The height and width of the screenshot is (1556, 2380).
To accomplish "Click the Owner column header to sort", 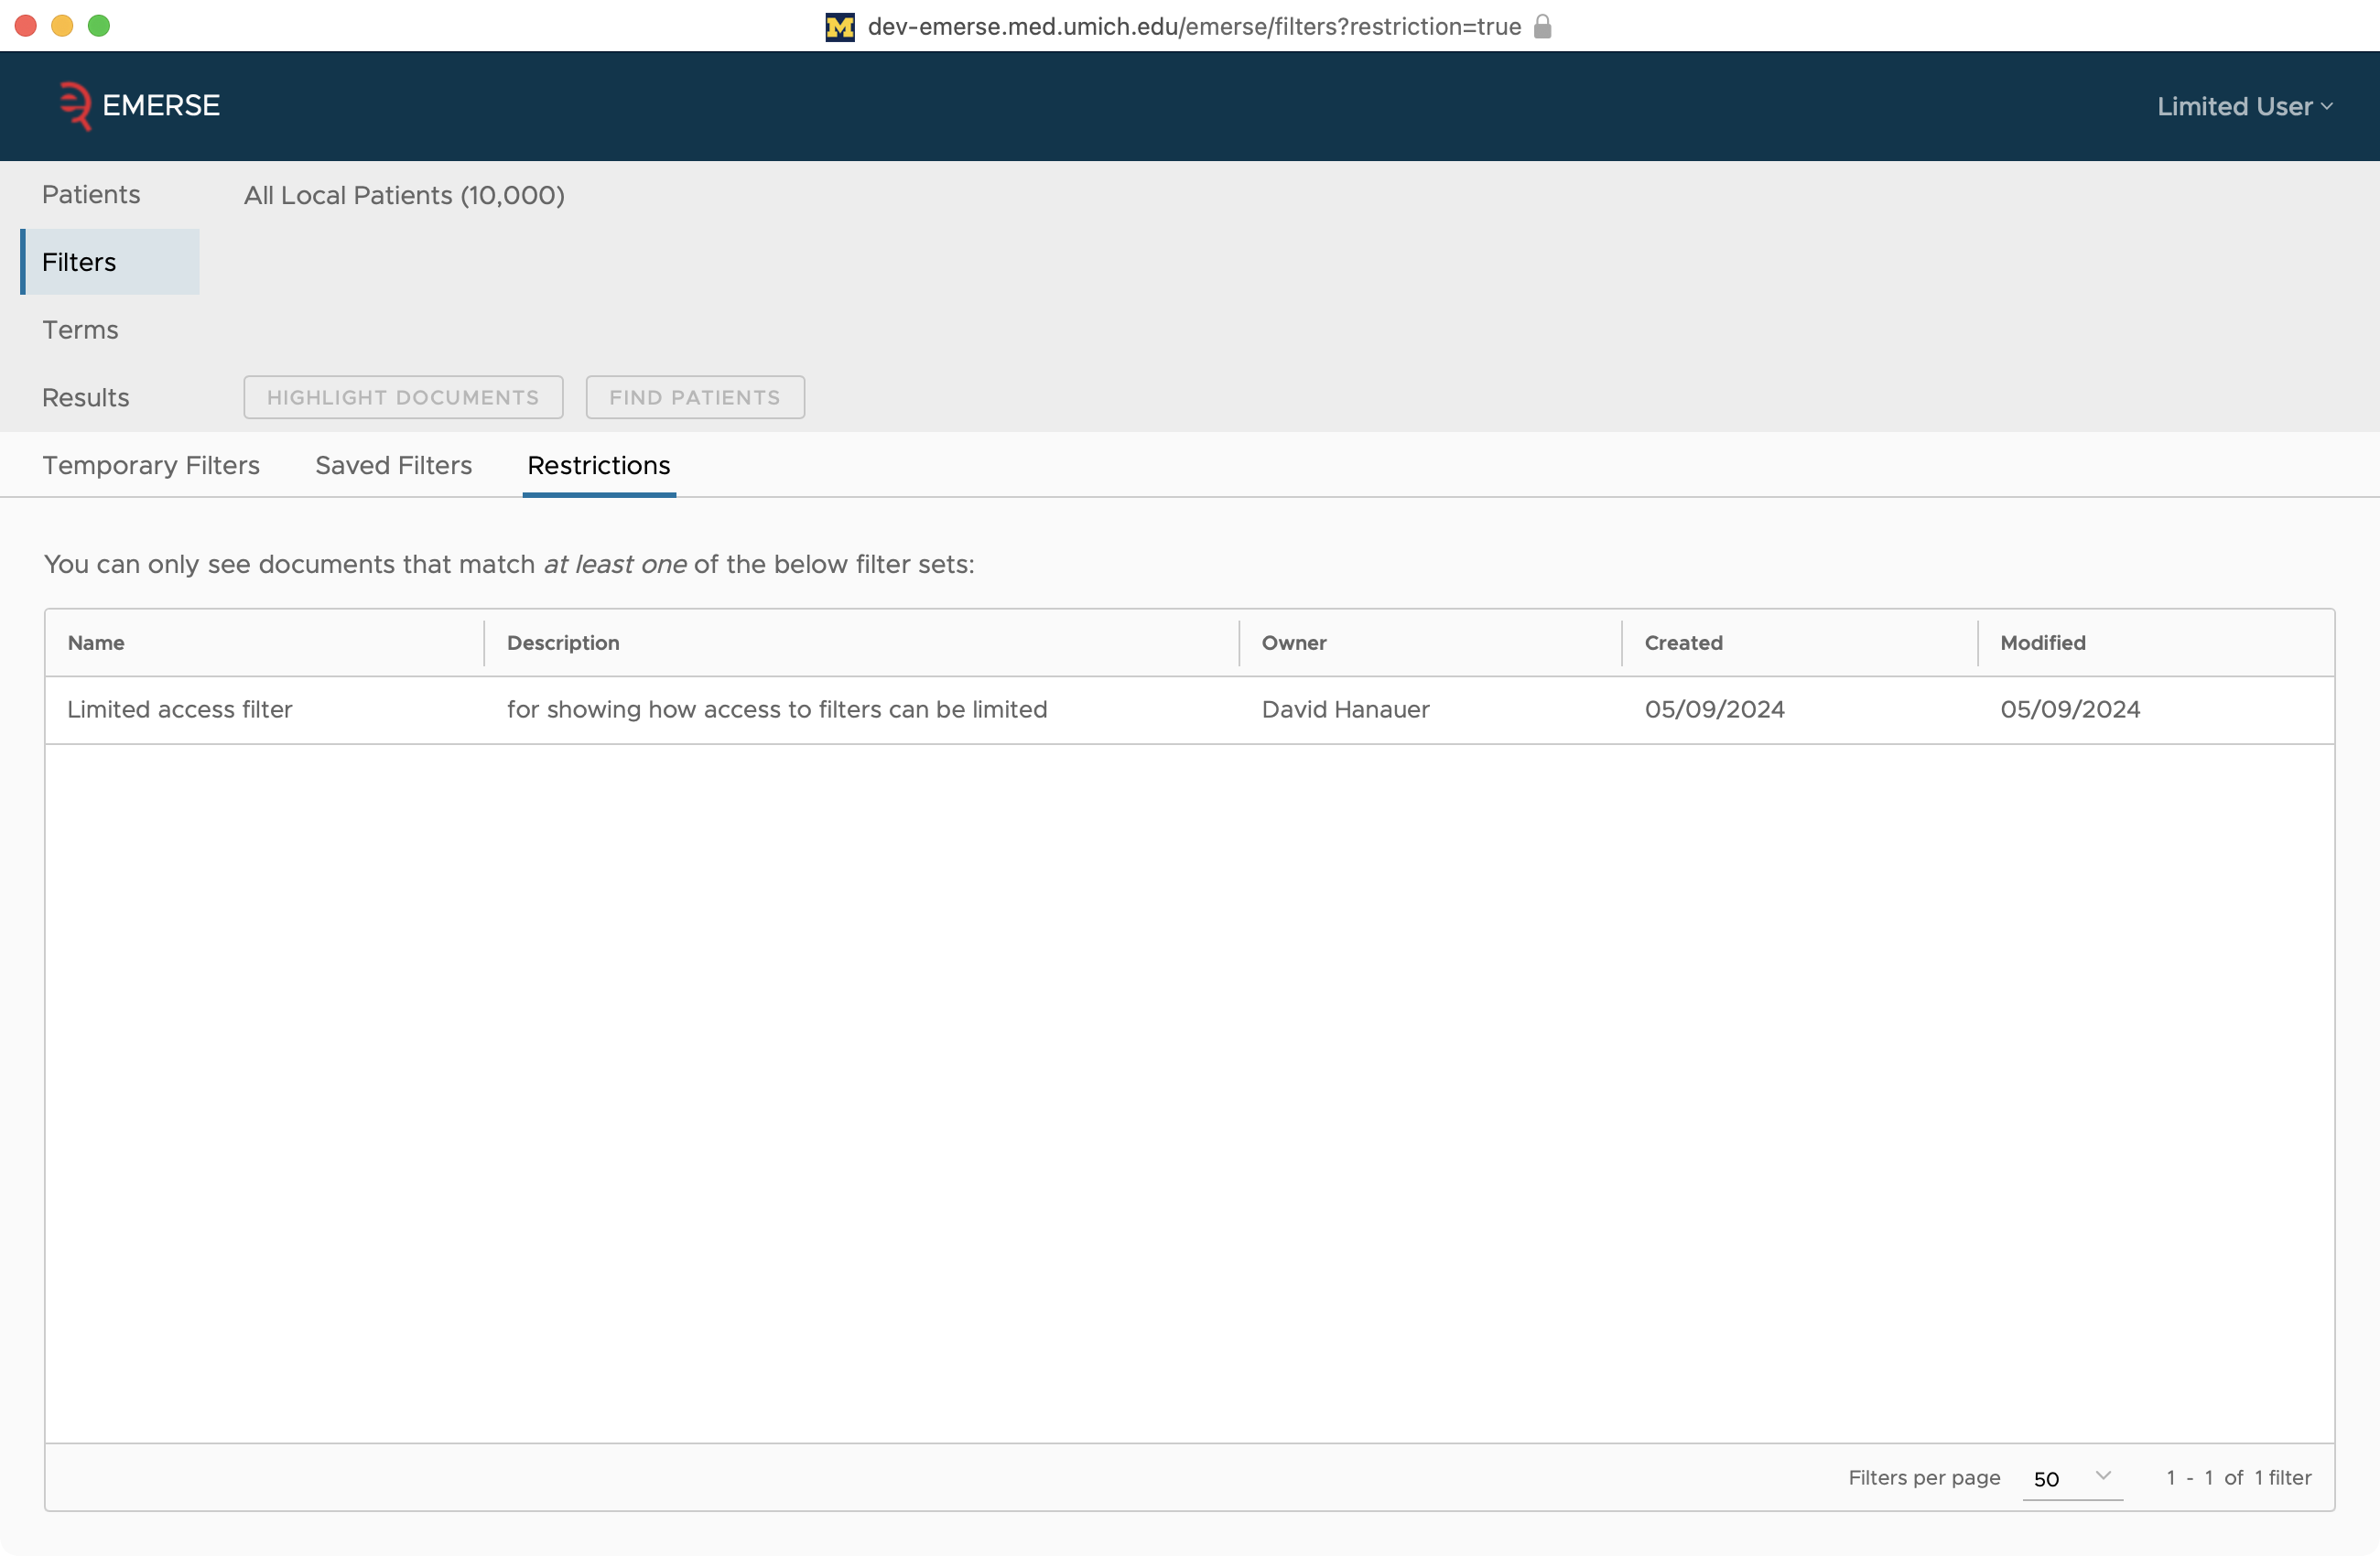I will point(1295,643).
